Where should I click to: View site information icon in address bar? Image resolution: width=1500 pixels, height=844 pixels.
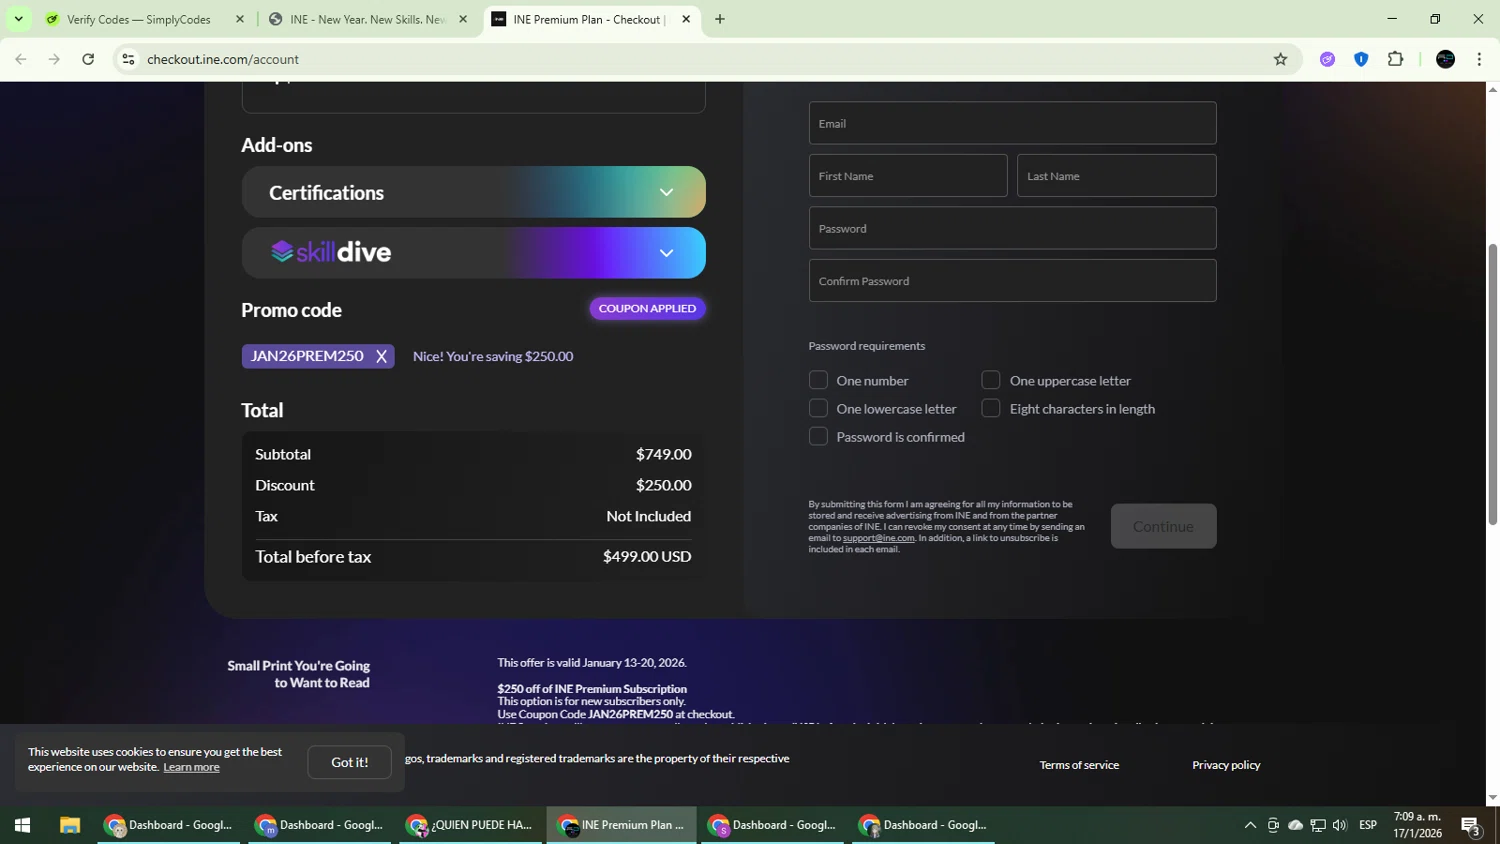(x=128, y=59)
